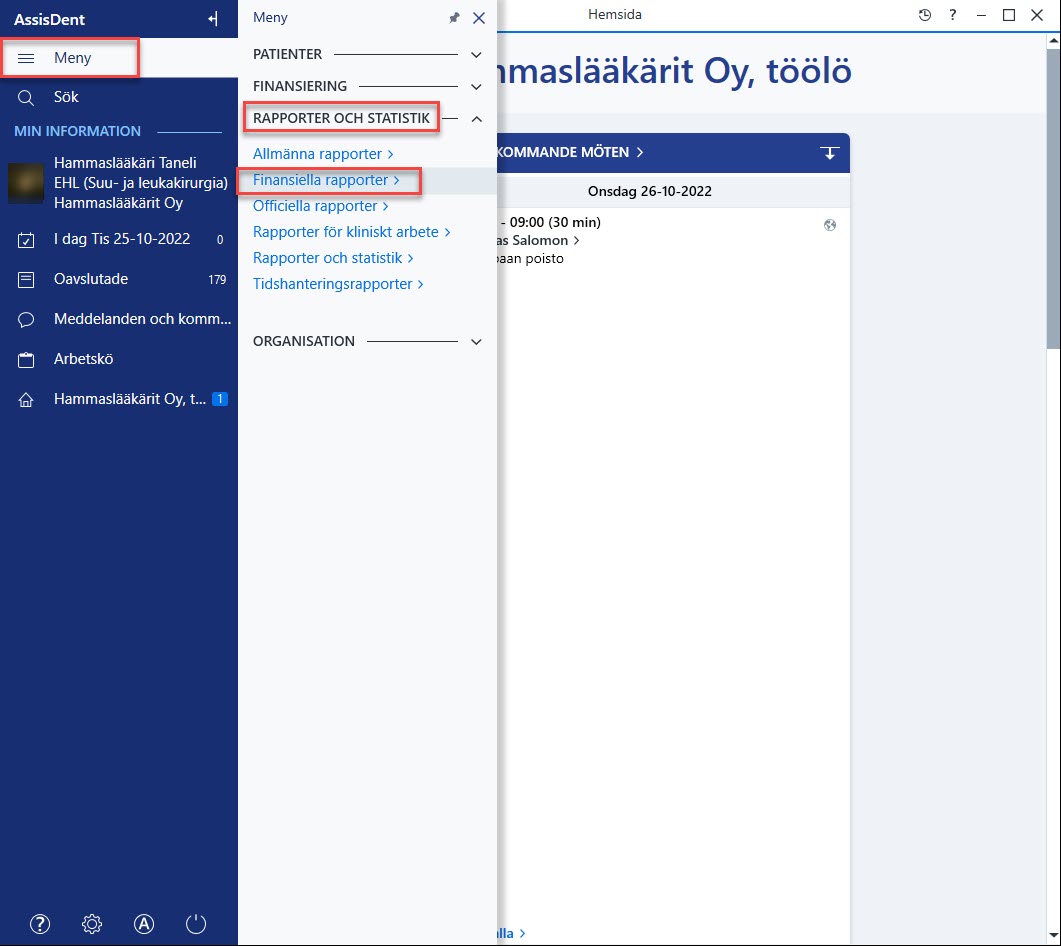This screenshot has height=946, width=1061.
Task: Click the question mark in title bar
Action: [953, 15]
